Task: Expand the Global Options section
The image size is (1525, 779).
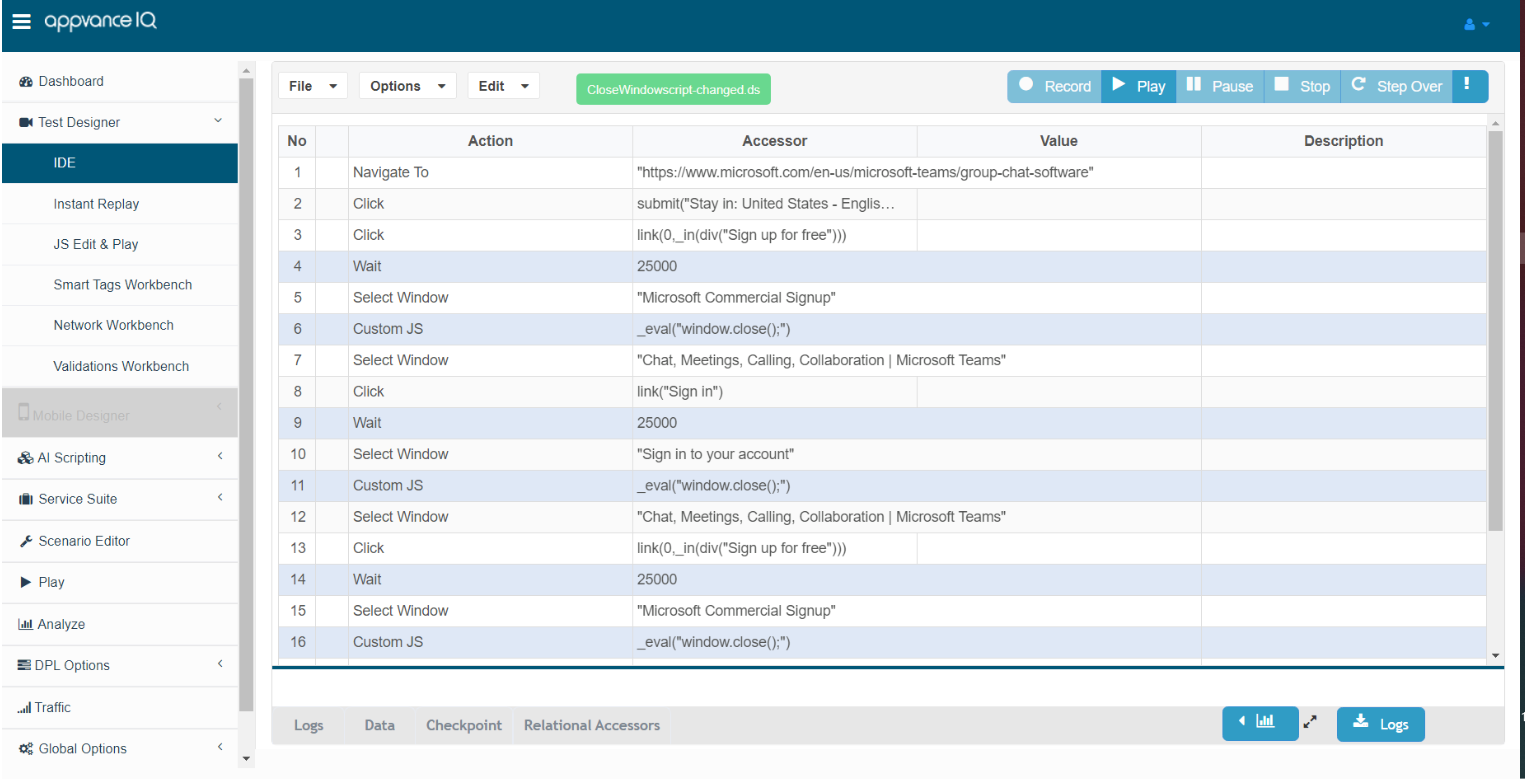Action: click(x=120, y=748)
